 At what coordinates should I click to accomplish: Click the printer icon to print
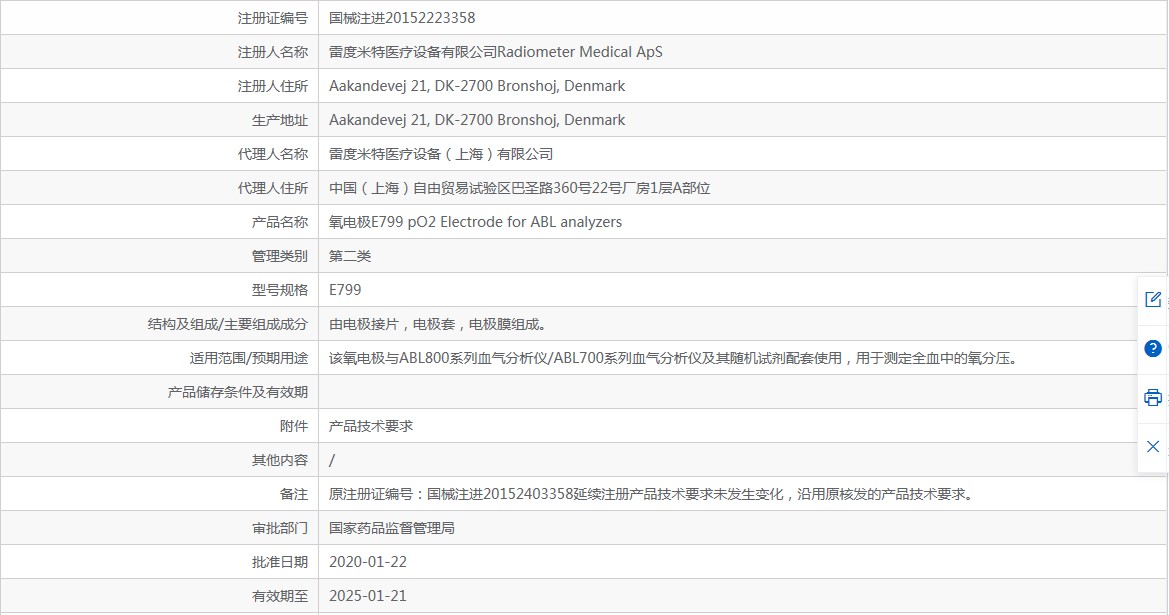[x=1153, y=397]
